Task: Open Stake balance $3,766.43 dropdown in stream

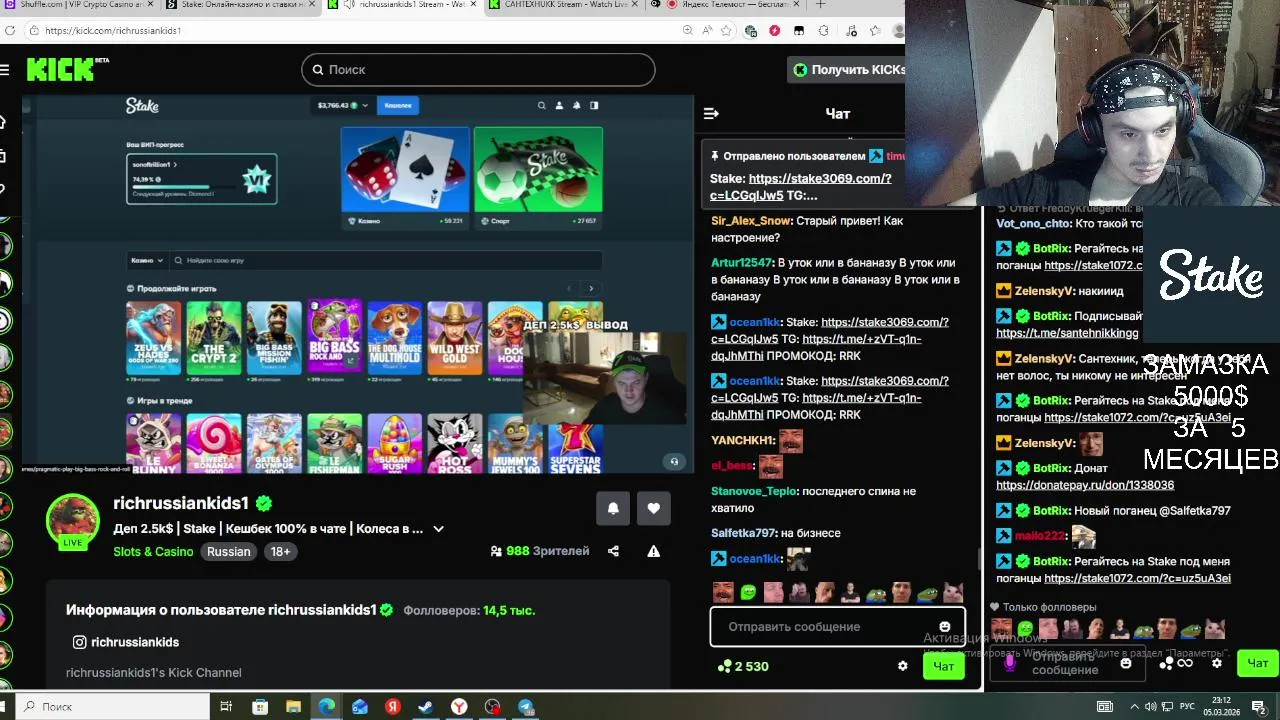Action: point(343,105)
